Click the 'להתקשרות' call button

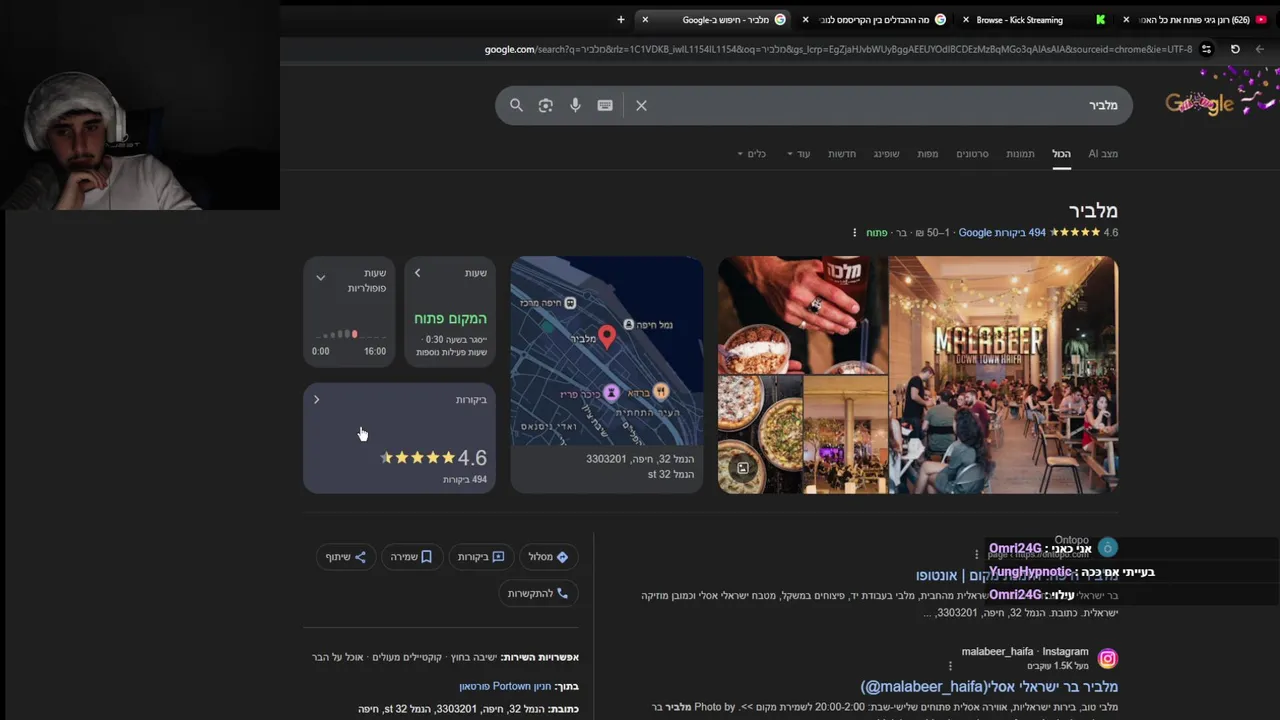(x=538, y=593)
